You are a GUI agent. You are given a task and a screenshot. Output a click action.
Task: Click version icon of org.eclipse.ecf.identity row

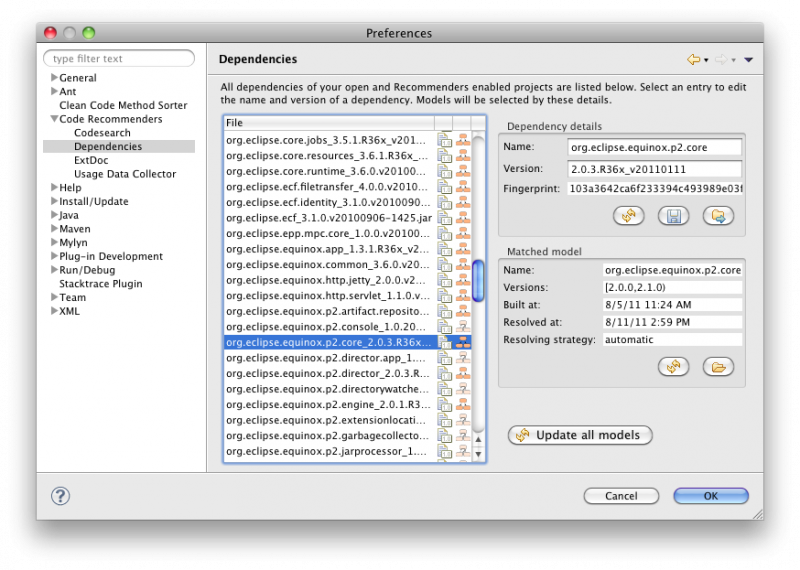click(x=445, y=202)
